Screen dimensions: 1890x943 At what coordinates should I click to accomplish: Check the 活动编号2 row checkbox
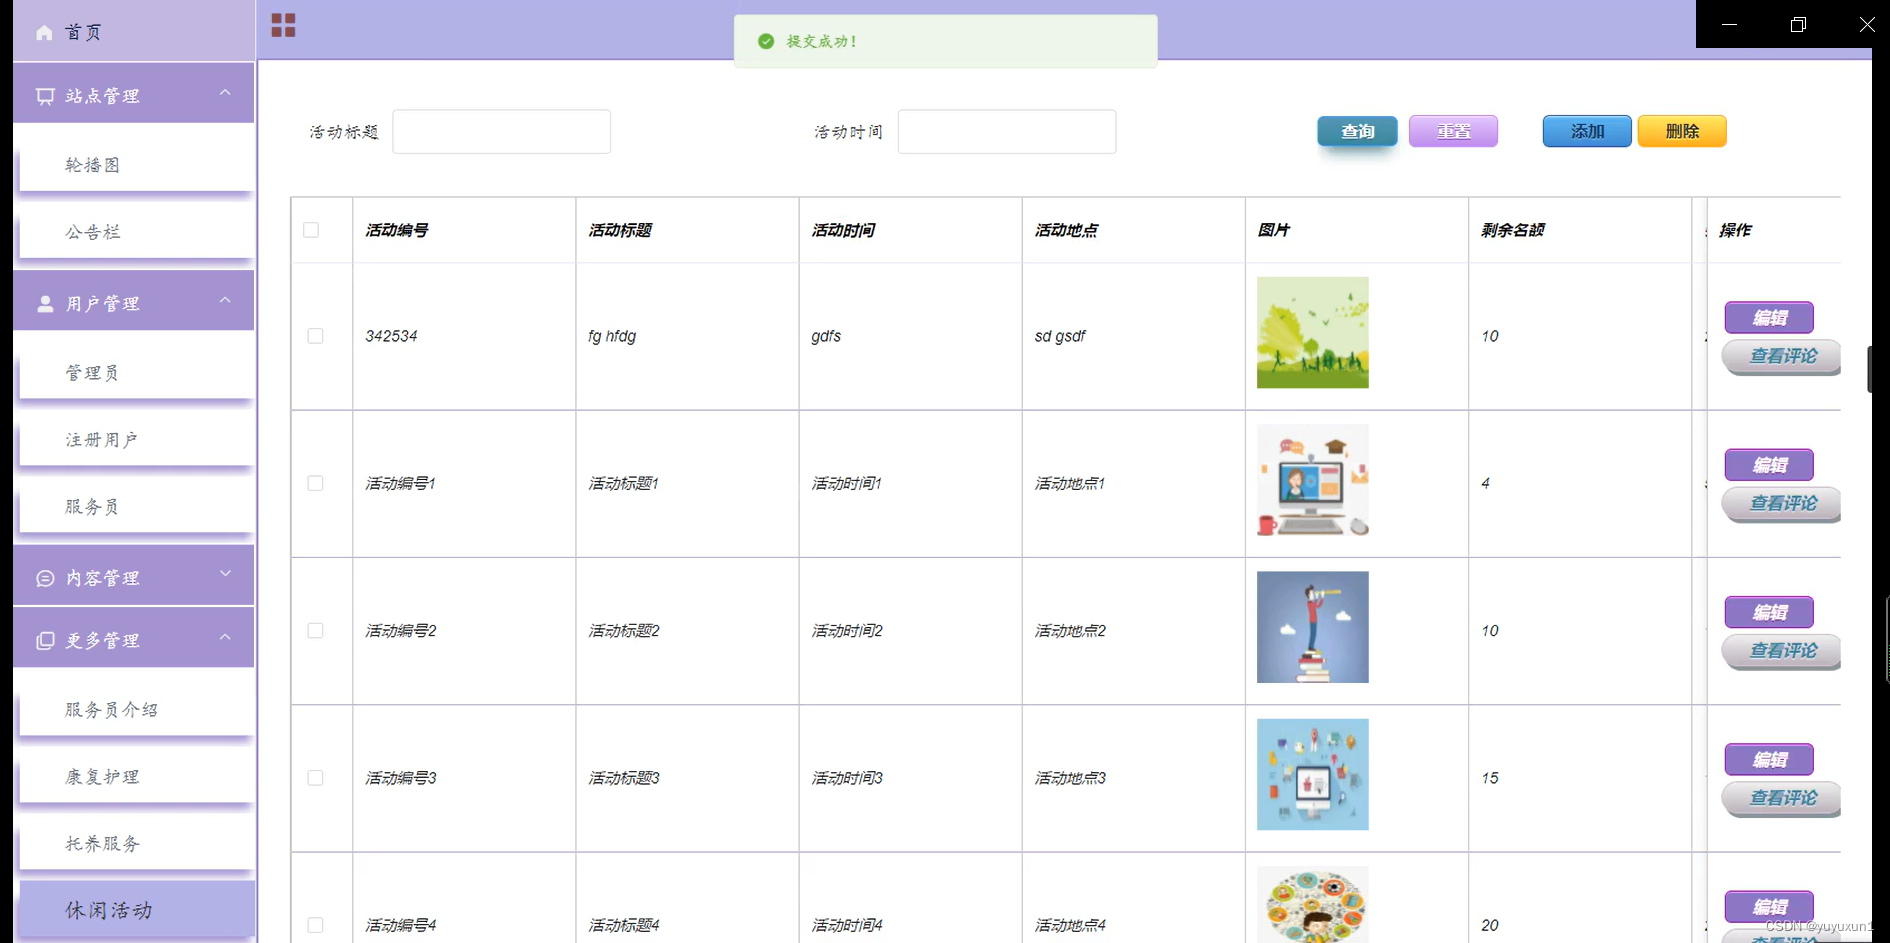315,630
